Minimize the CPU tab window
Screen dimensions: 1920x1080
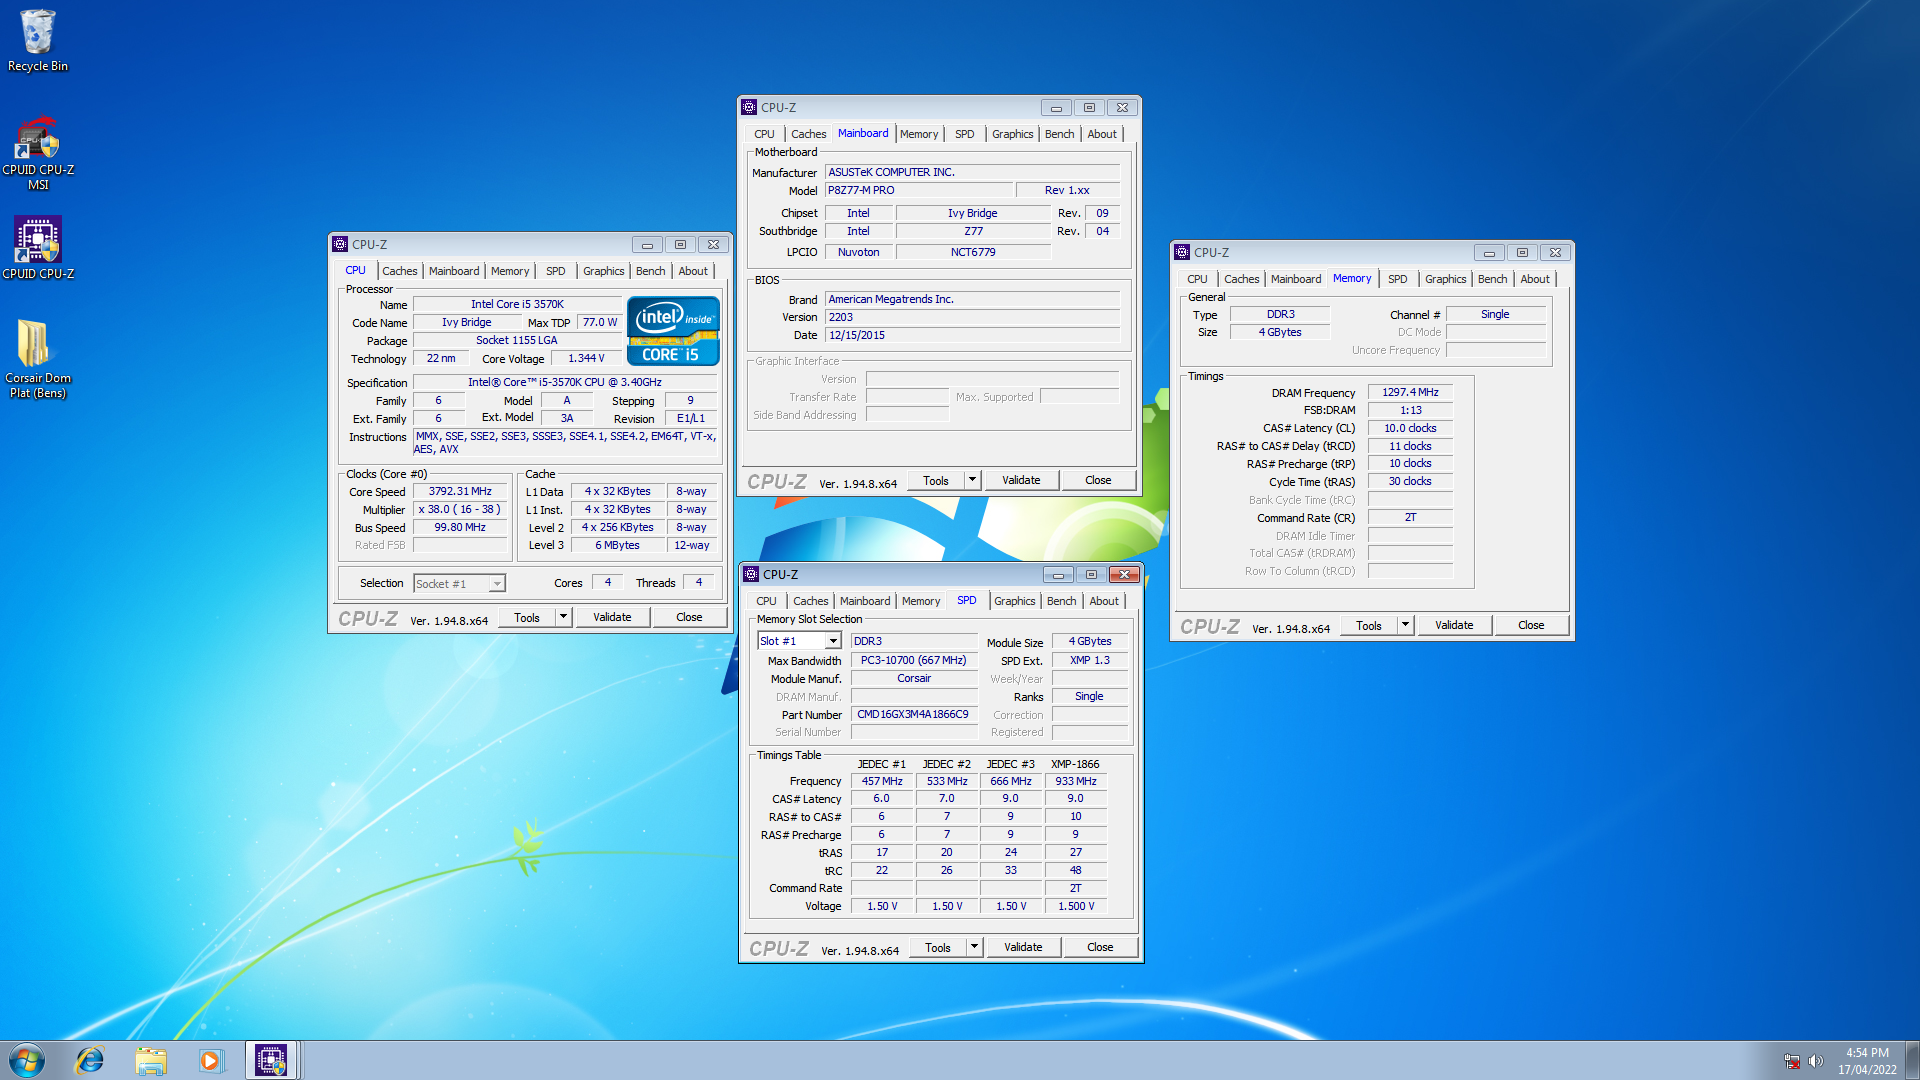click(647, 245)
